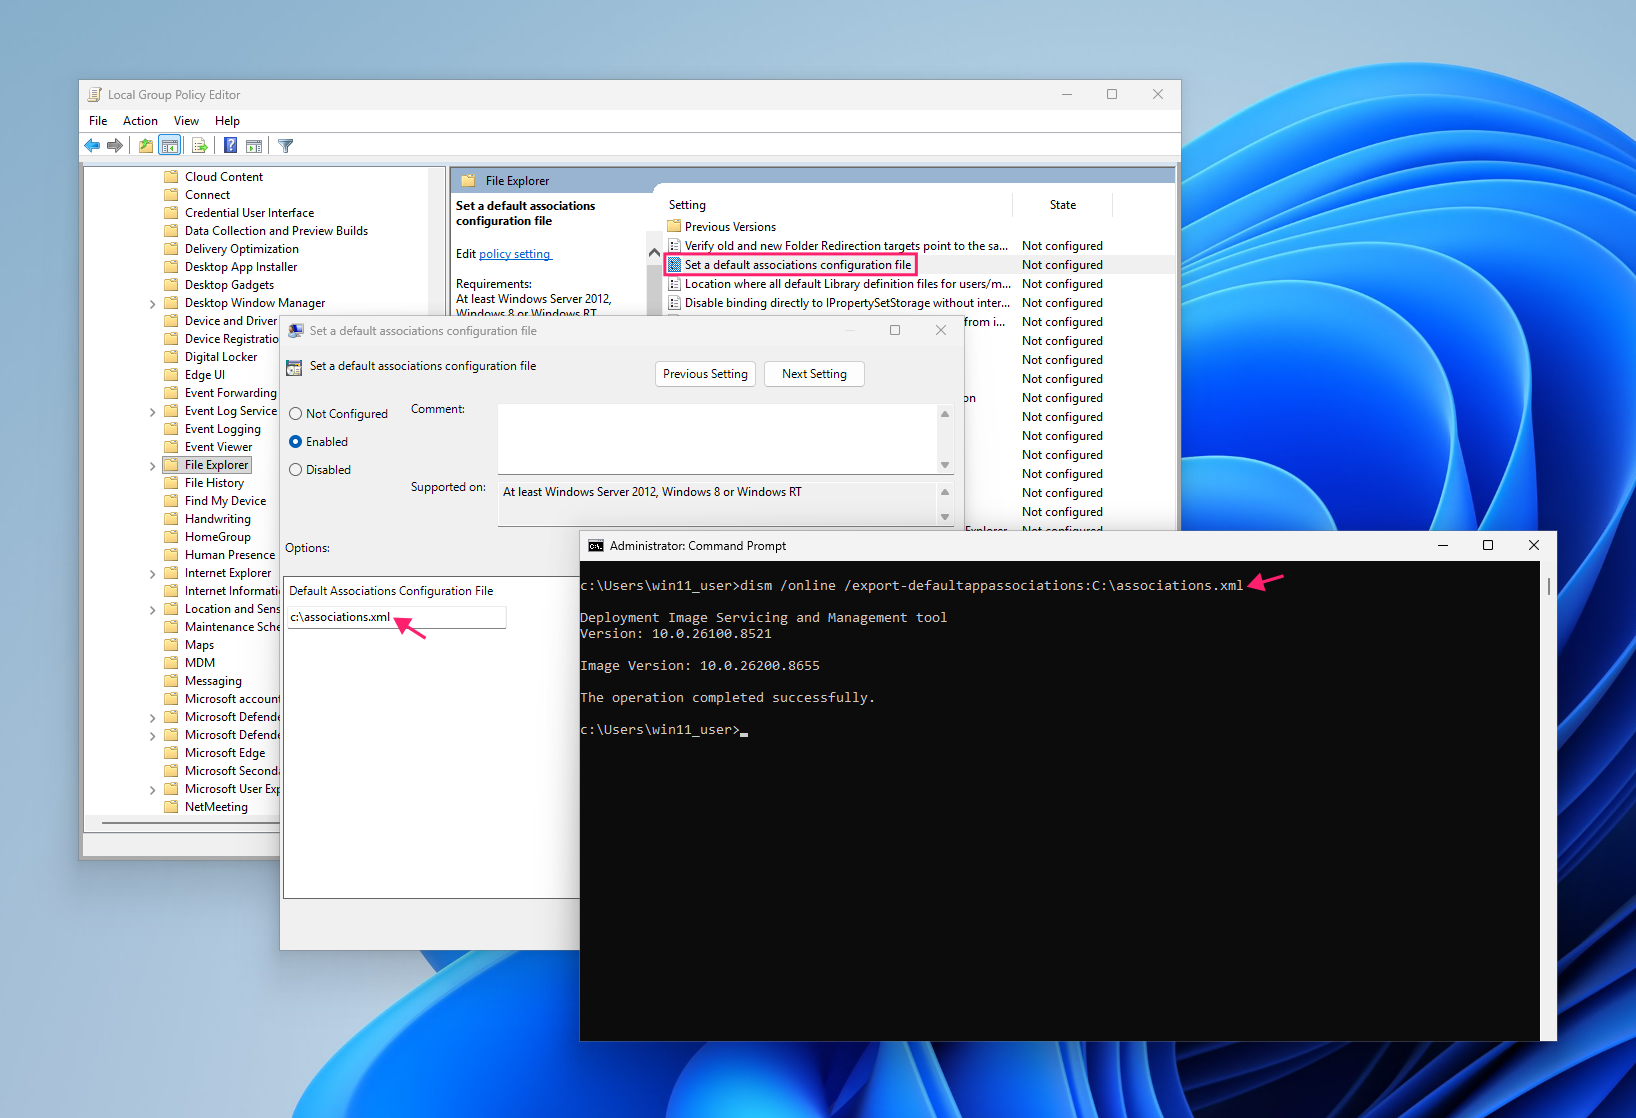The image size is (1636, 1118).
Task: Click the Delivery Optimization folder icon
Action: pyautogui.click(x=171, y=249)
